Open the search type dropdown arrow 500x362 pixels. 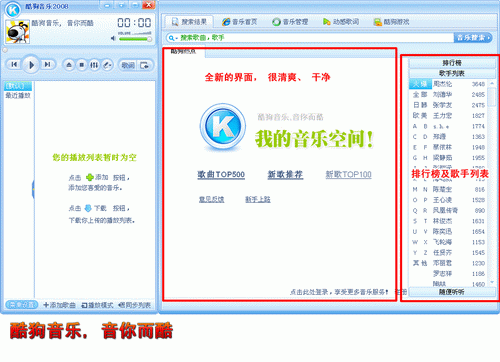[177, 38]
